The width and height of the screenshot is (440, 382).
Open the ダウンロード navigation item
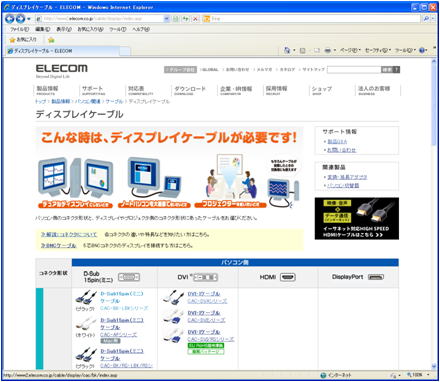coord(190,90)
